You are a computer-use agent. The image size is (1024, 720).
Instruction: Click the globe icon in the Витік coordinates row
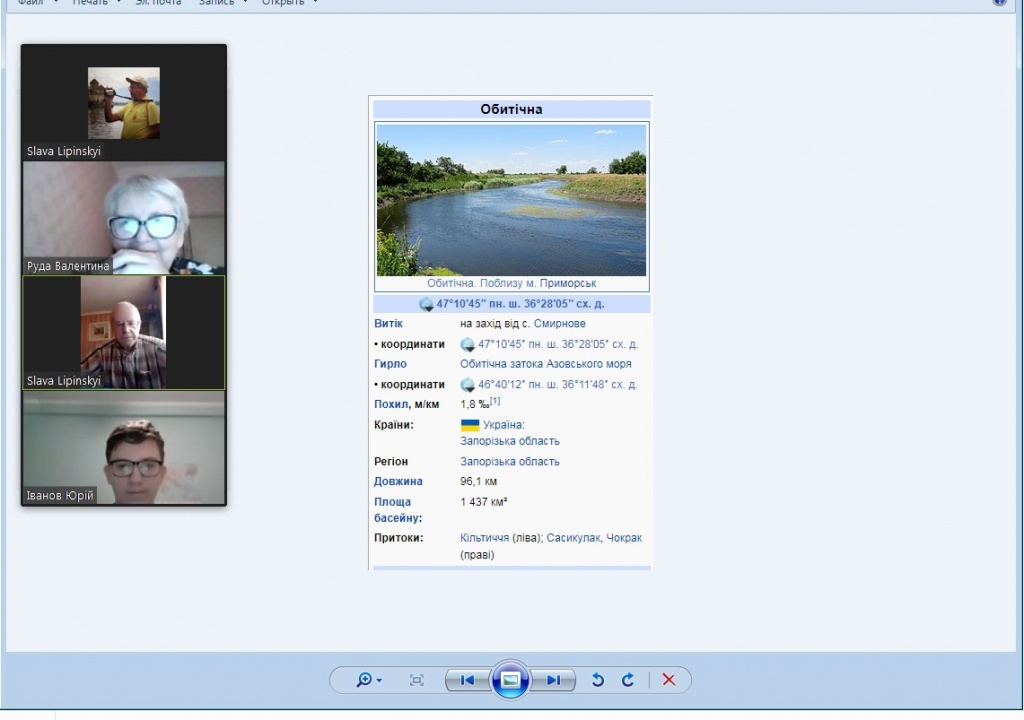[x=467, y=344]
